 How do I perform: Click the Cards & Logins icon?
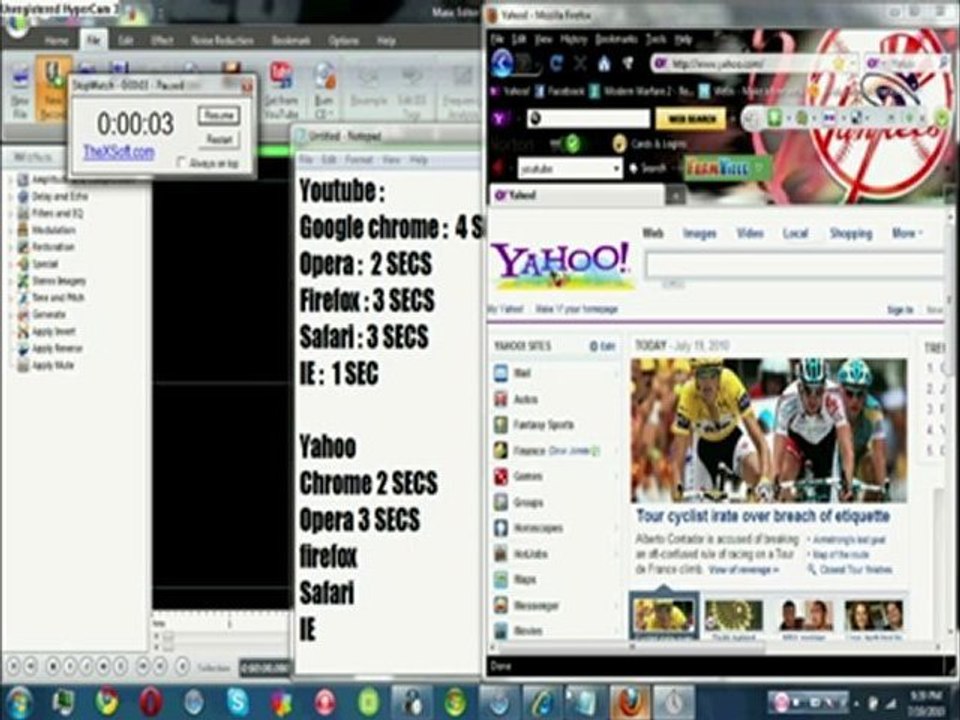[620, 144]
